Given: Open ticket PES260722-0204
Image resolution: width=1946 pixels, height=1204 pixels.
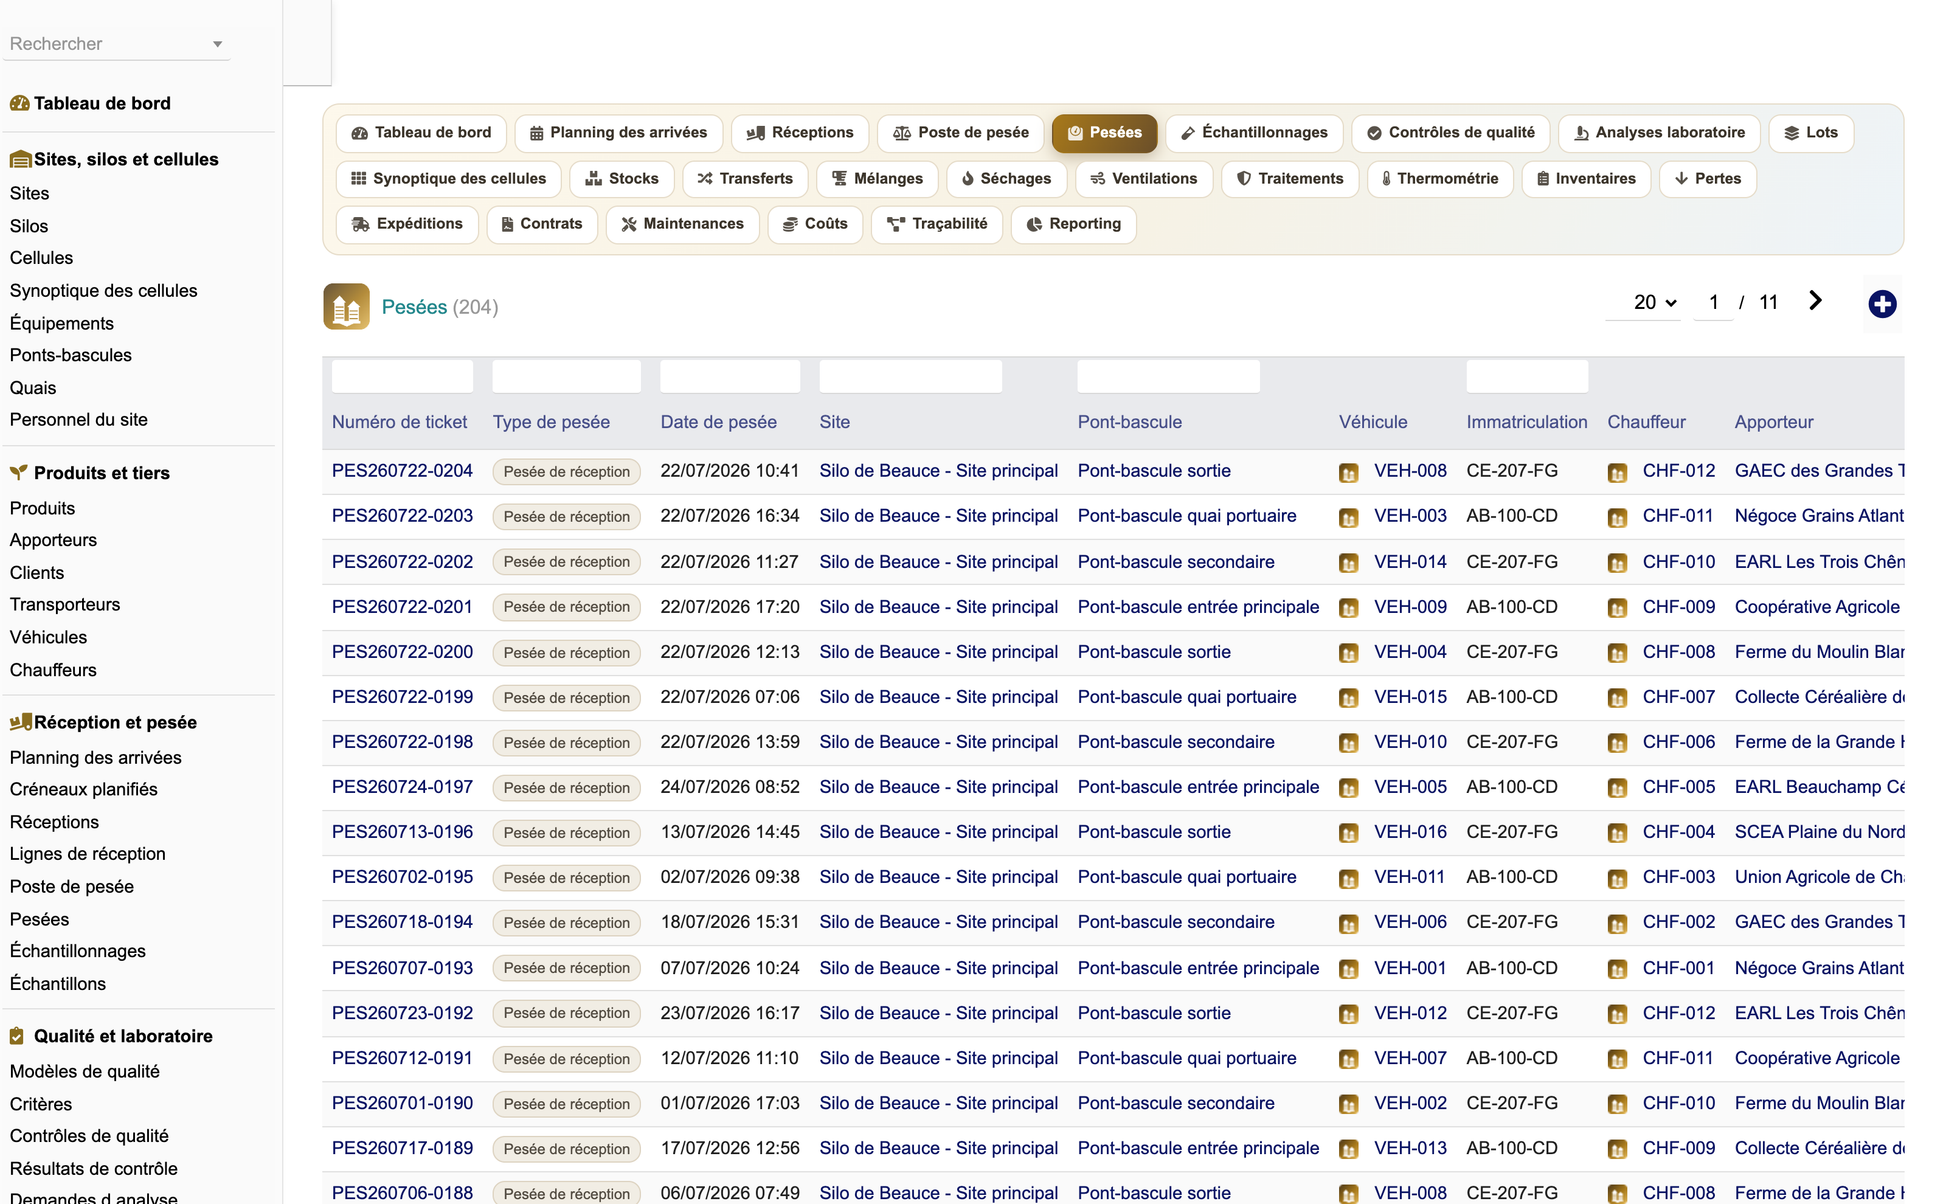Looking at the screenshot, I should pos(402,471).
